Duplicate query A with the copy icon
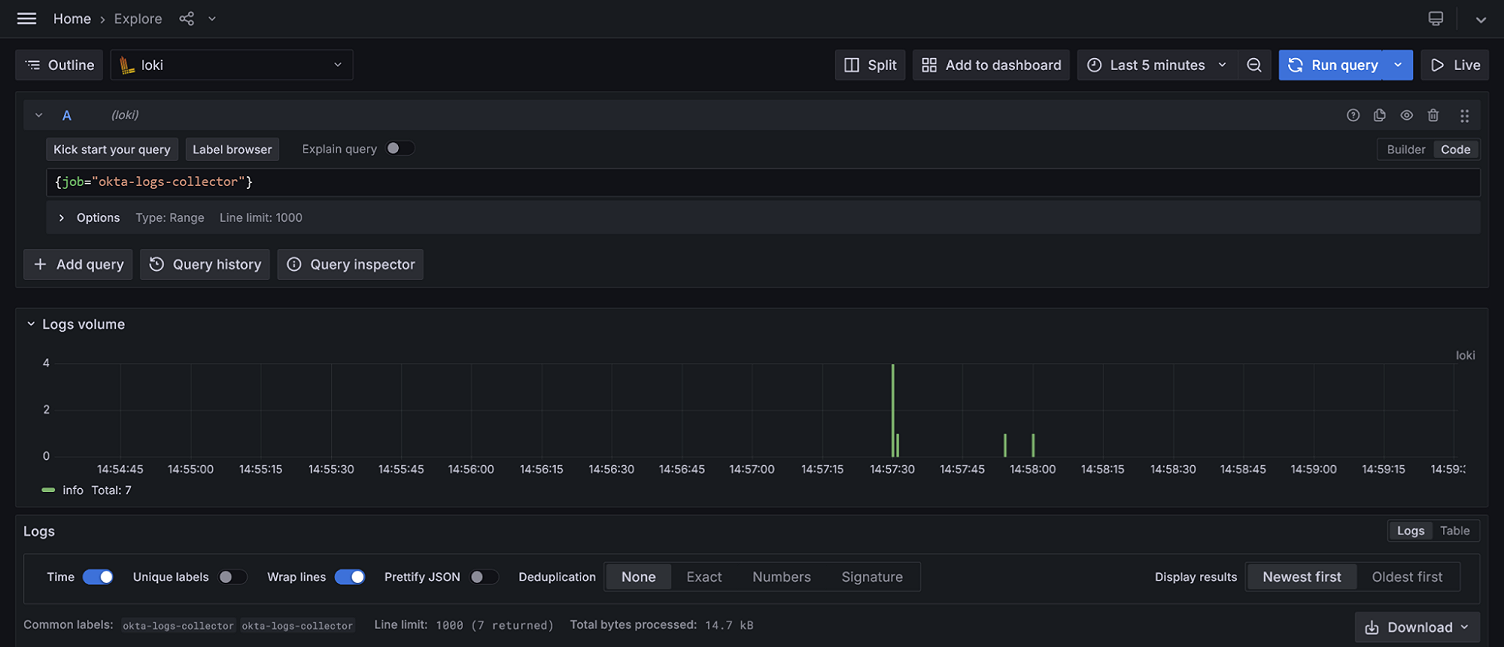 click(x=1380, y=116)
